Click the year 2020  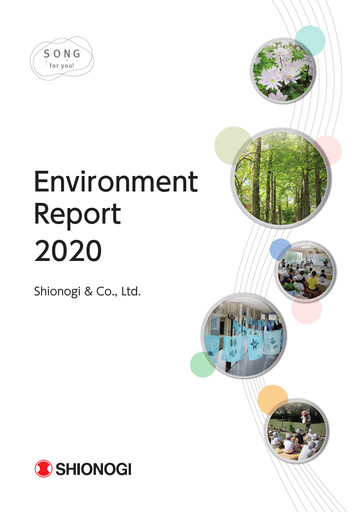(68, 251)
